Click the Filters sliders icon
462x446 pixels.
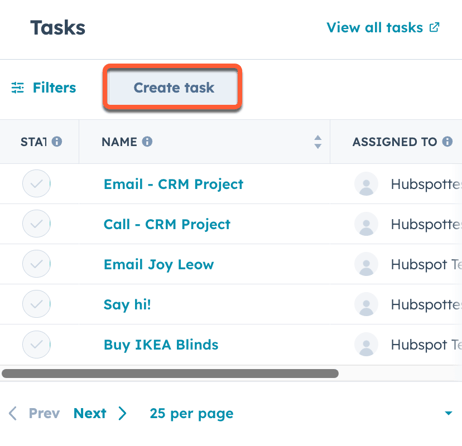[x=18, y=88]
